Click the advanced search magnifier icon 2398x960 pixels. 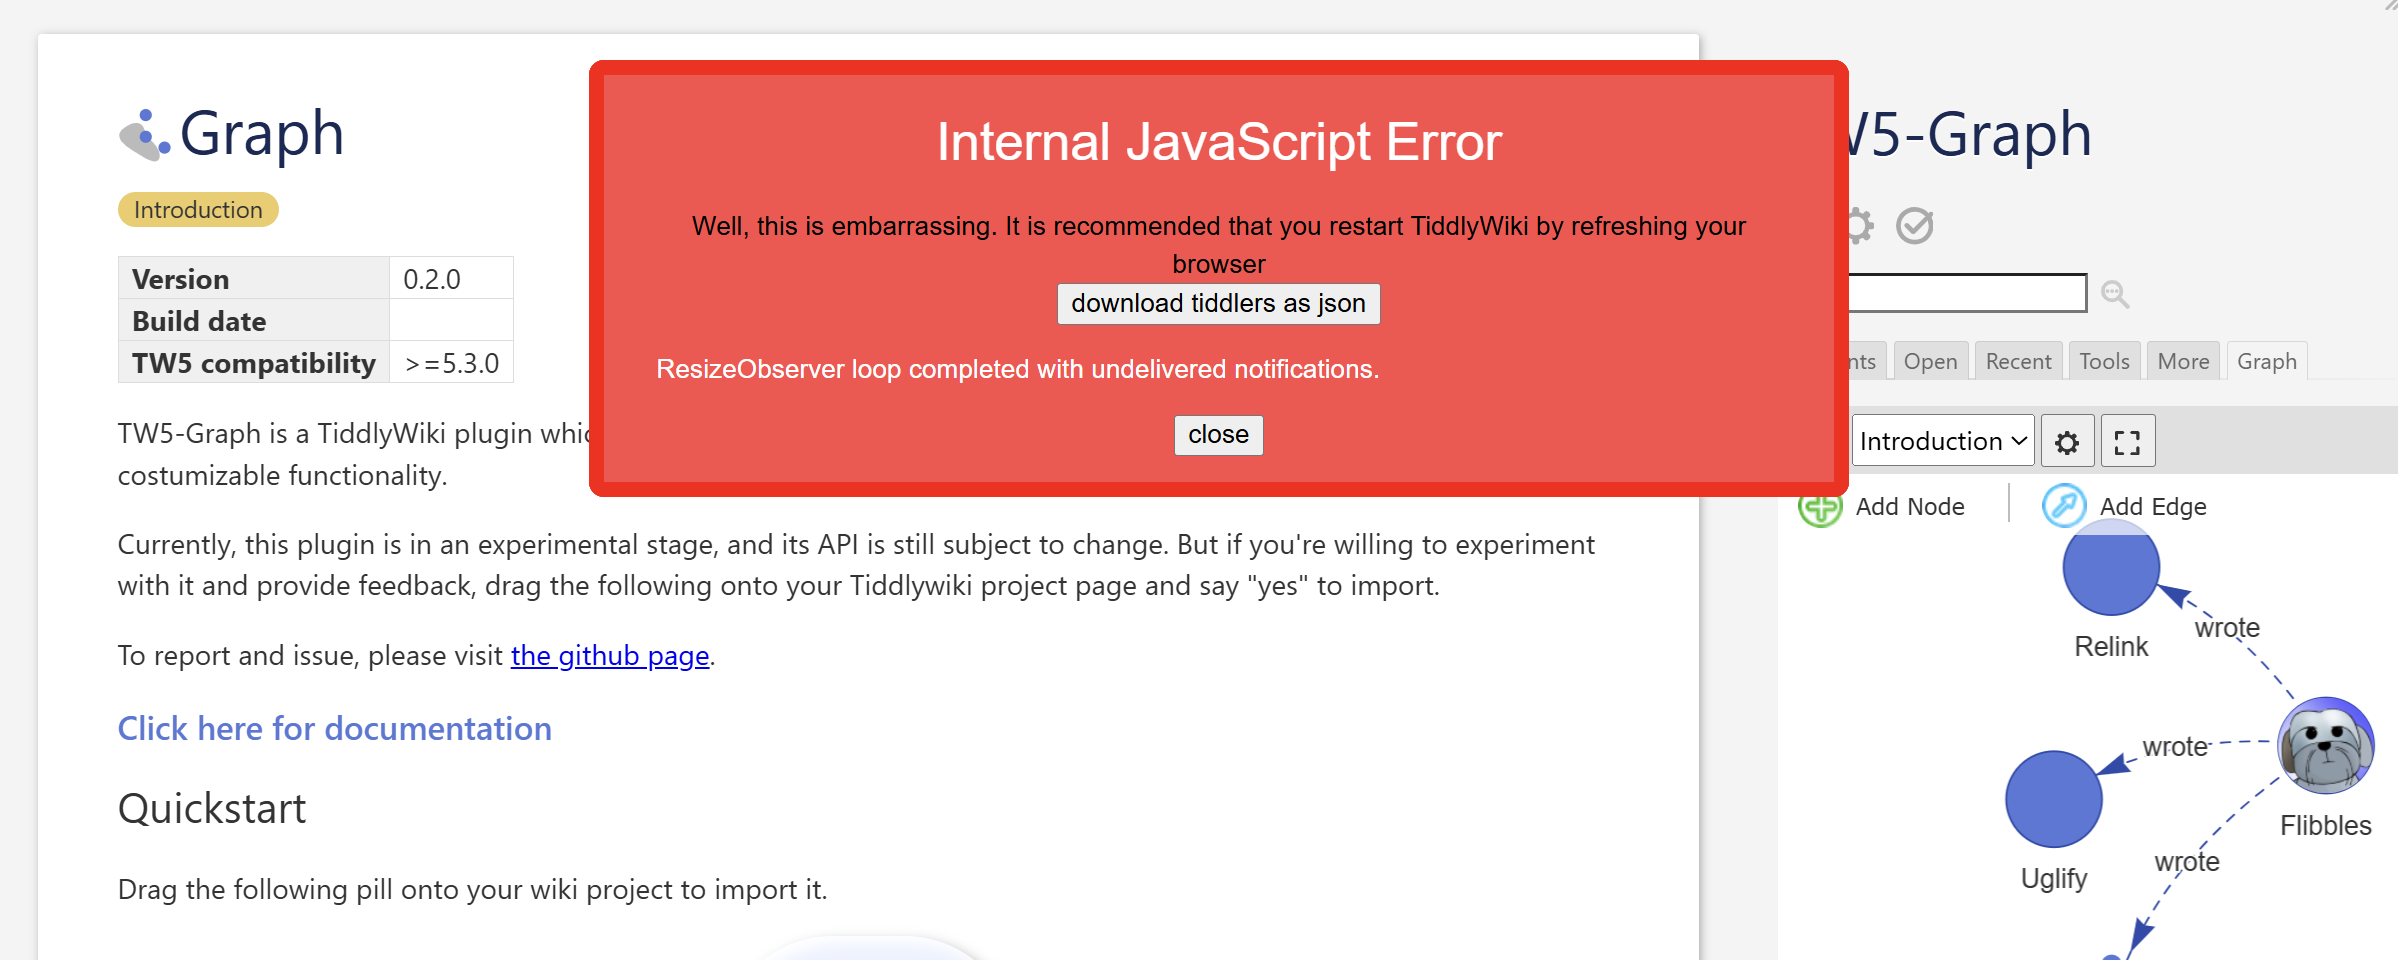(2115, 294)
